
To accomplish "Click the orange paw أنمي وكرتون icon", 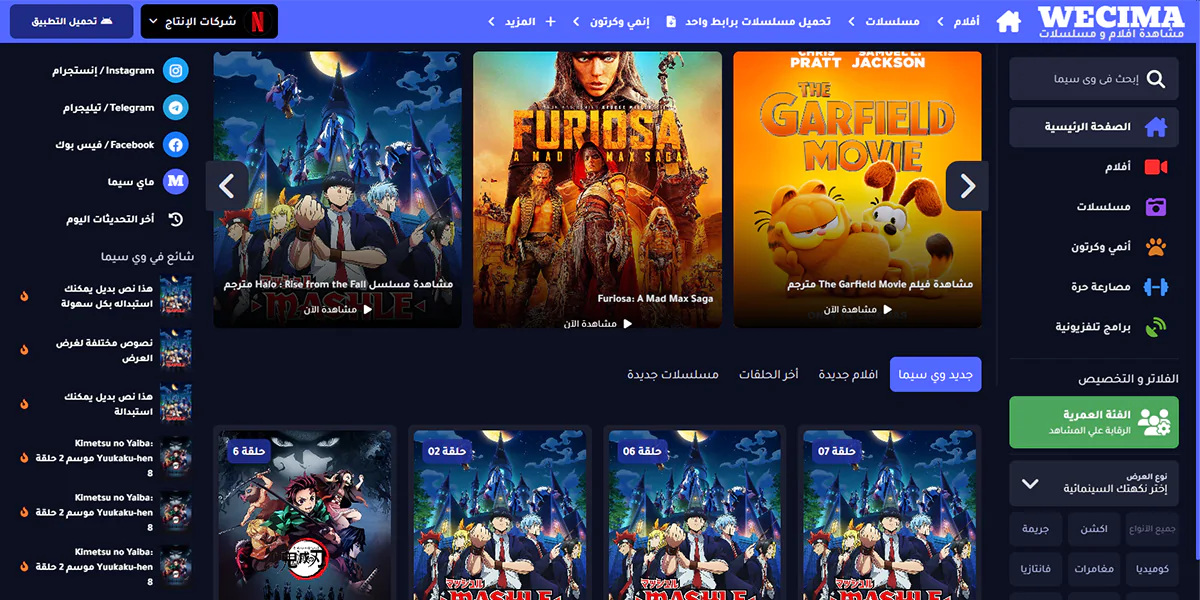I will coord(1156,247).
